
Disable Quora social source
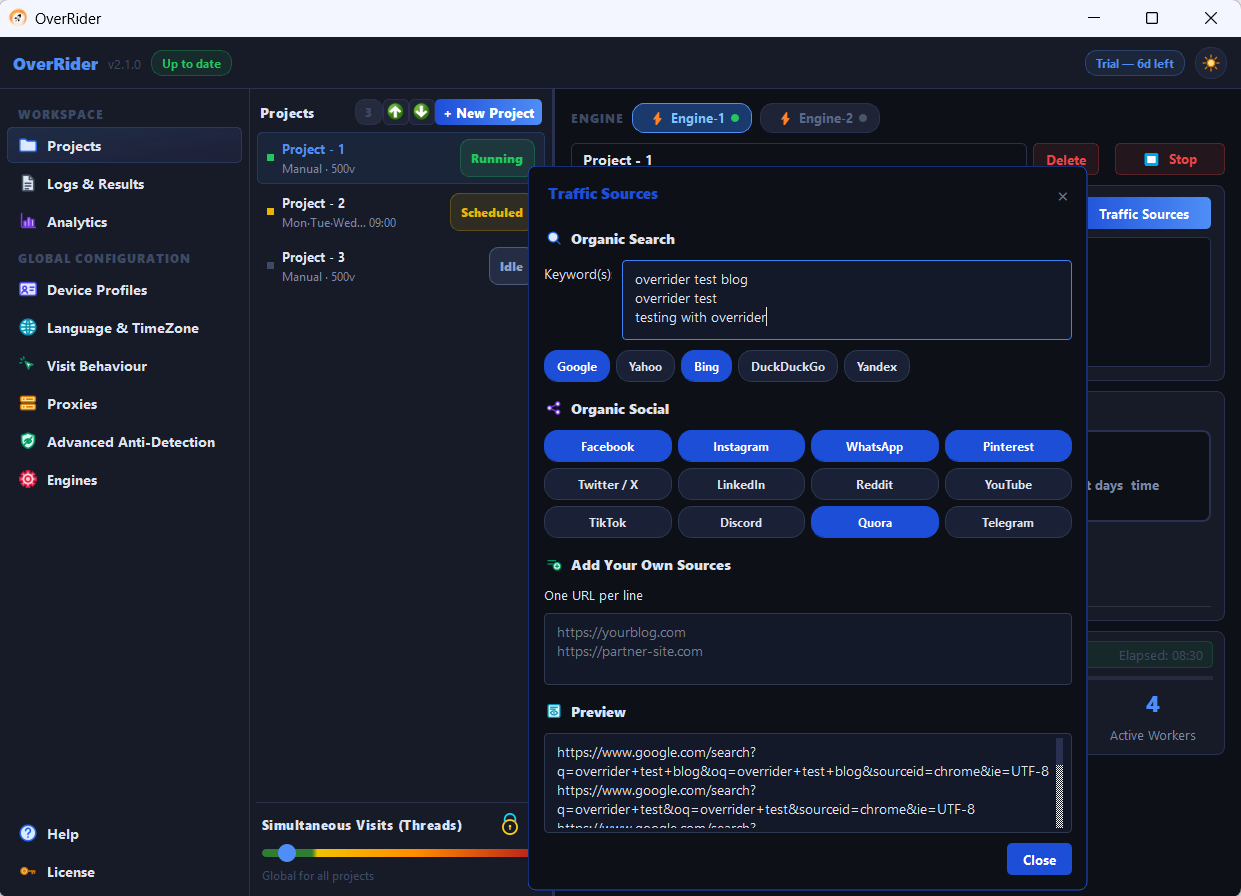875,523
